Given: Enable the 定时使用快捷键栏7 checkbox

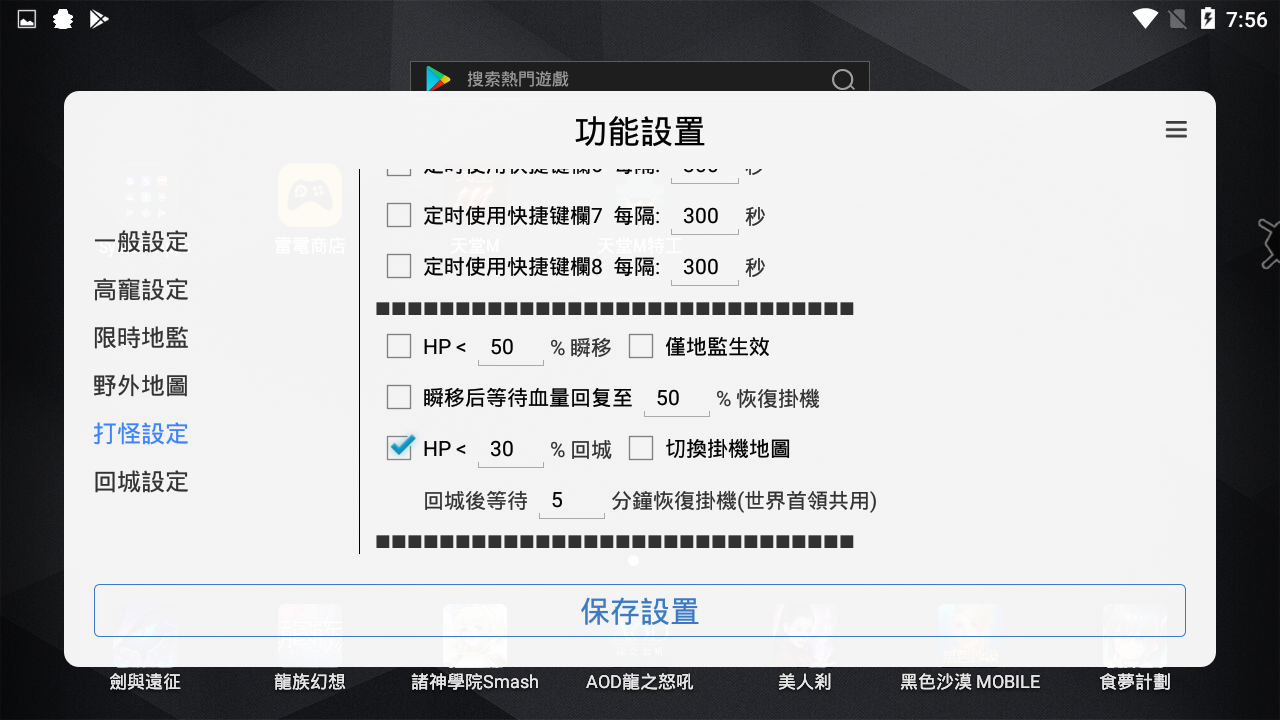Looking at the screenshot, I should [x=398, y=215].
